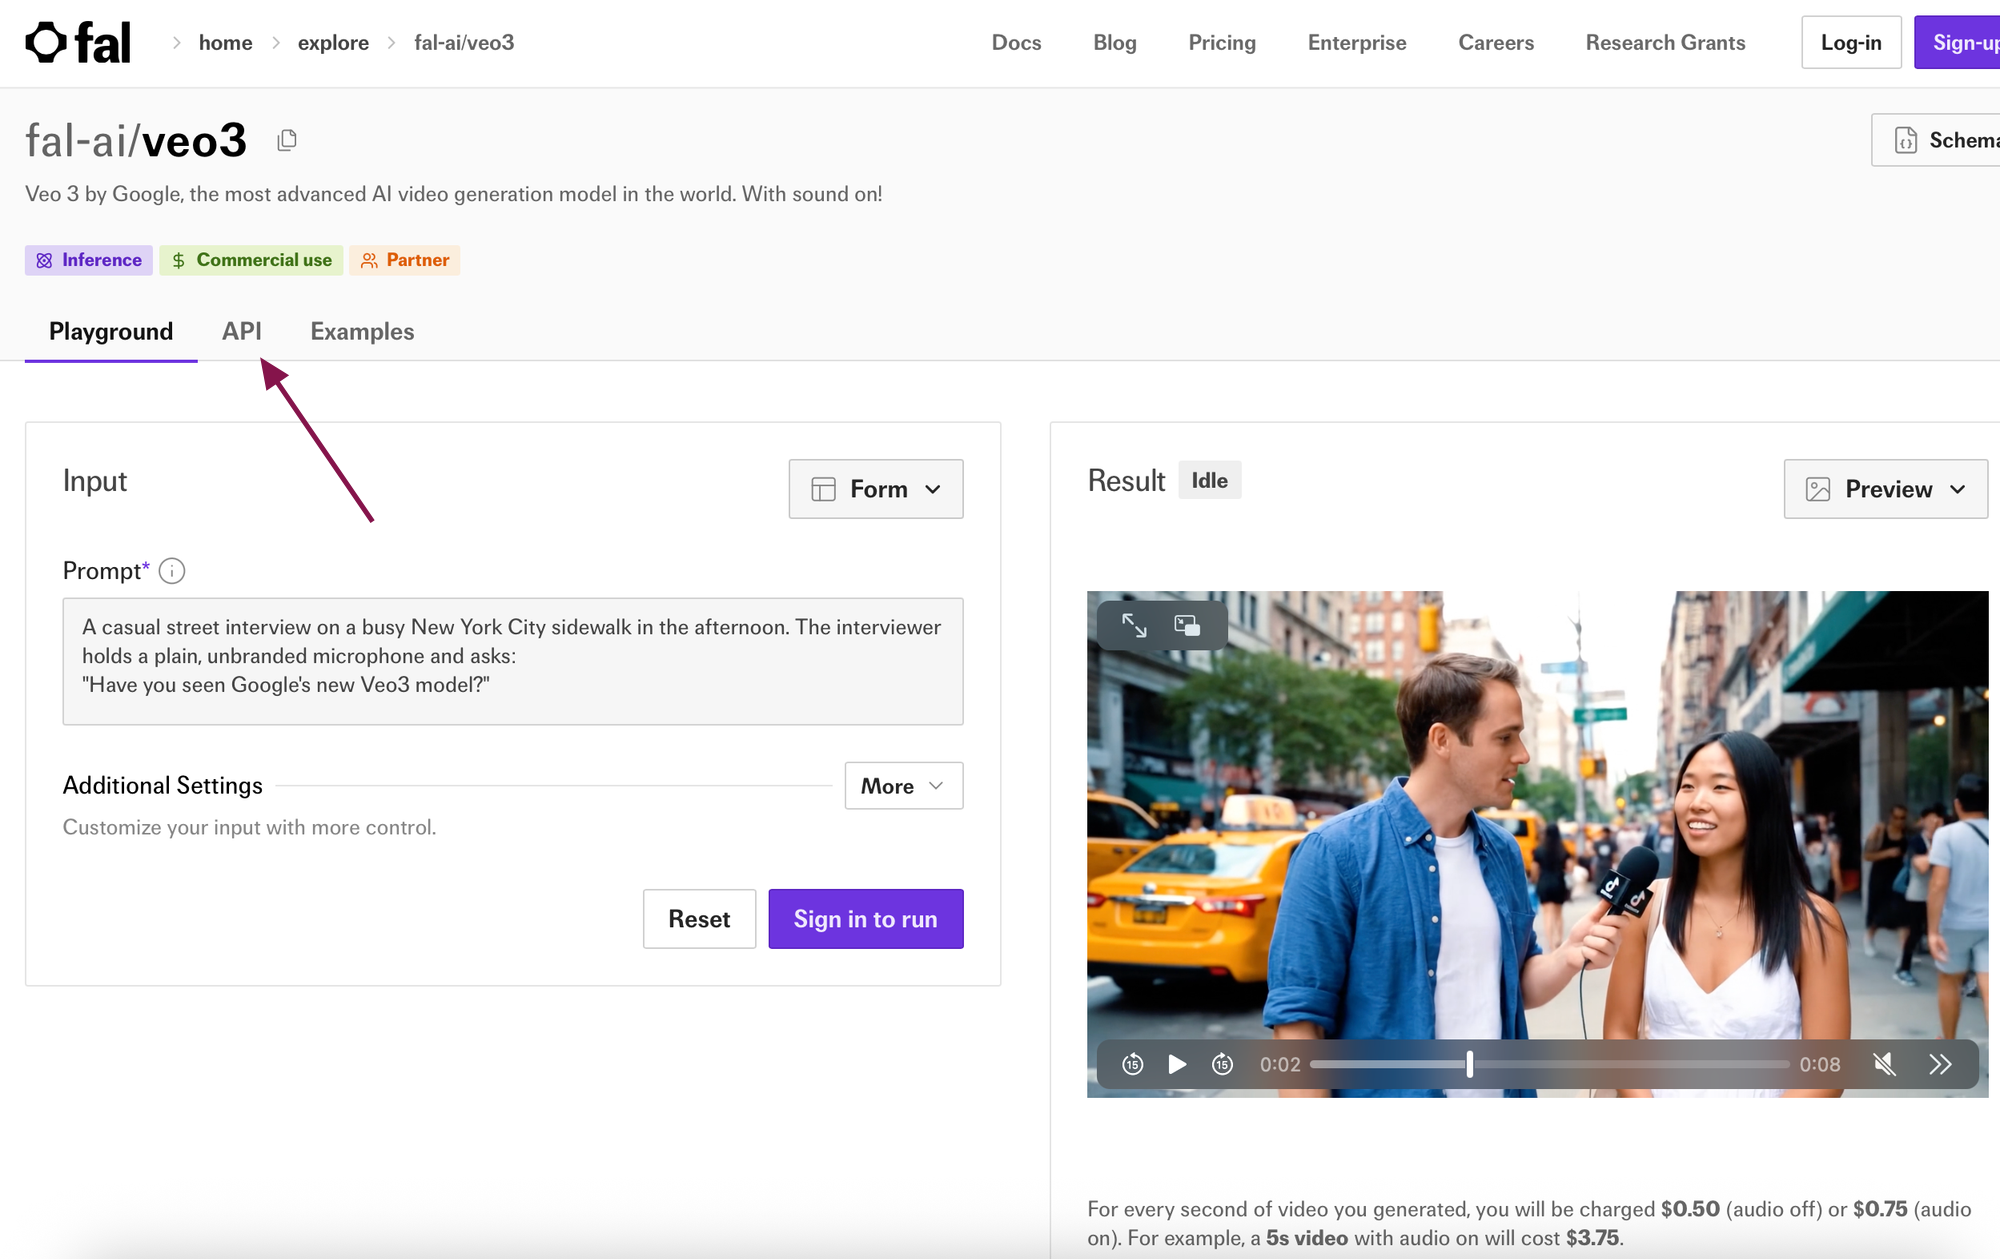Seek along the video progress bar
Screen dimensions: 2000x1259
pyautogui.click(x=1549, y=1064)
